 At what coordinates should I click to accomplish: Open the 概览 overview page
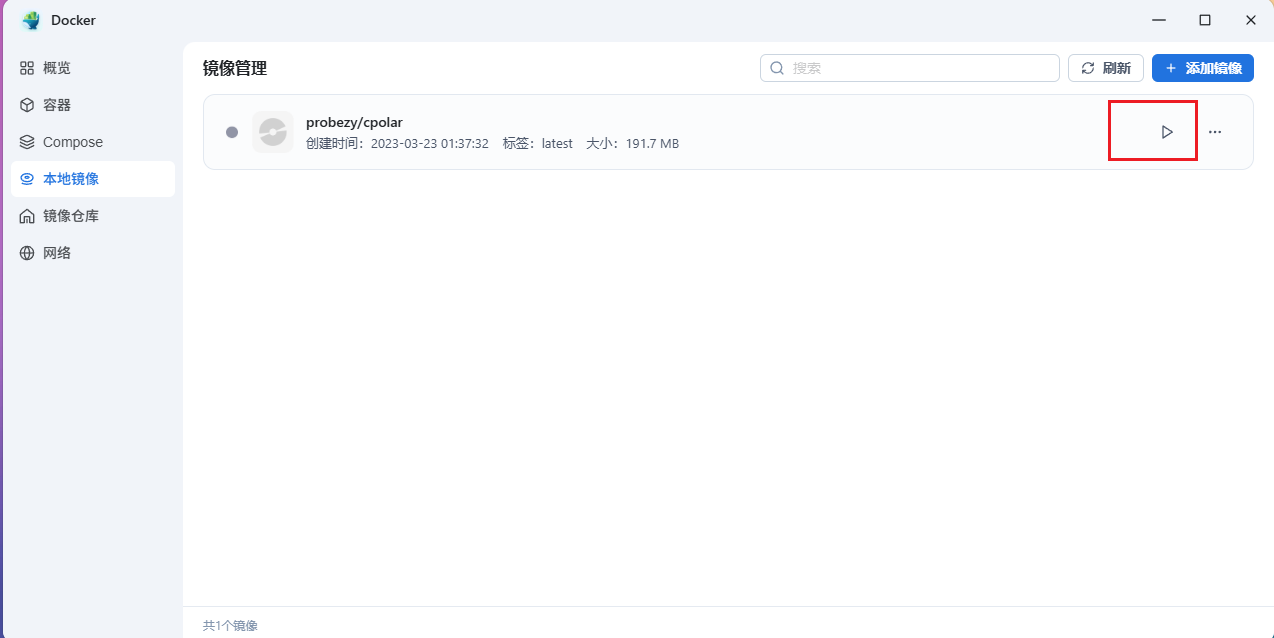click(56, 68)
